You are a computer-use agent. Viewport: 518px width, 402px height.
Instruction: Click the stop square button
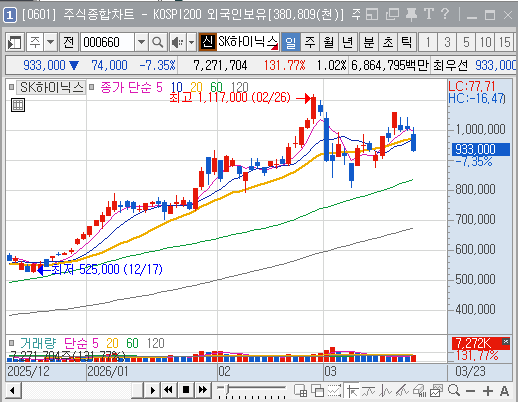click(x=186, y=390)
